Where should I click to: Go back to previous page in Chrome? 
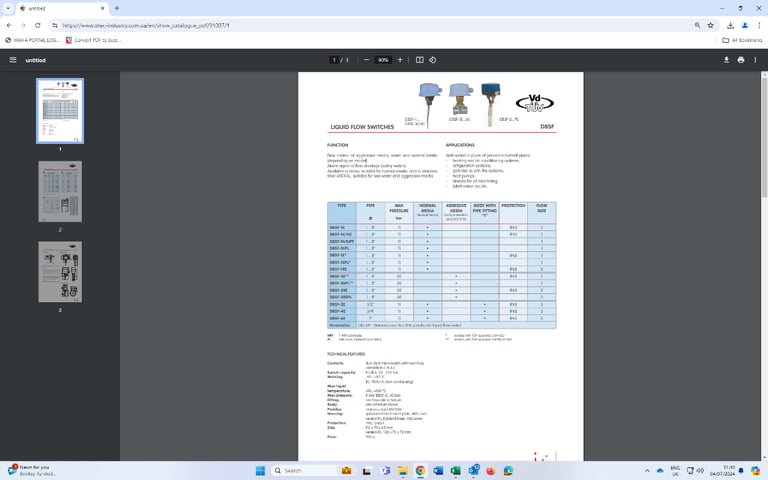(x=9, y=25)
